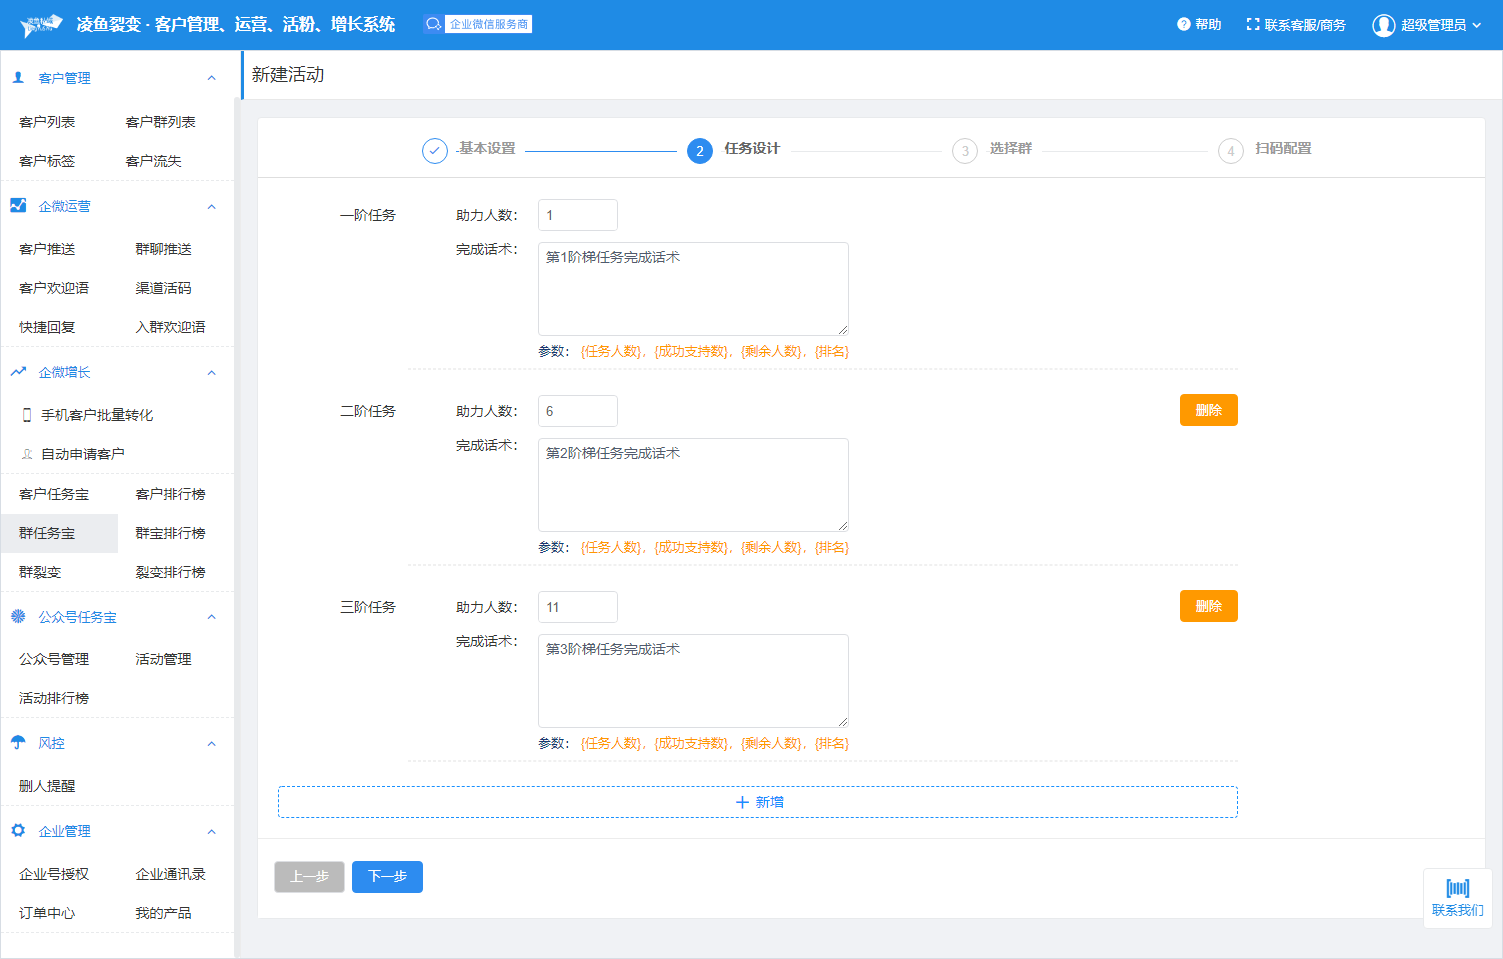The image size is (1503, 959).
Task: Click the 三阶任务 助力人数 input field
Action: click(x=577, y=607)
